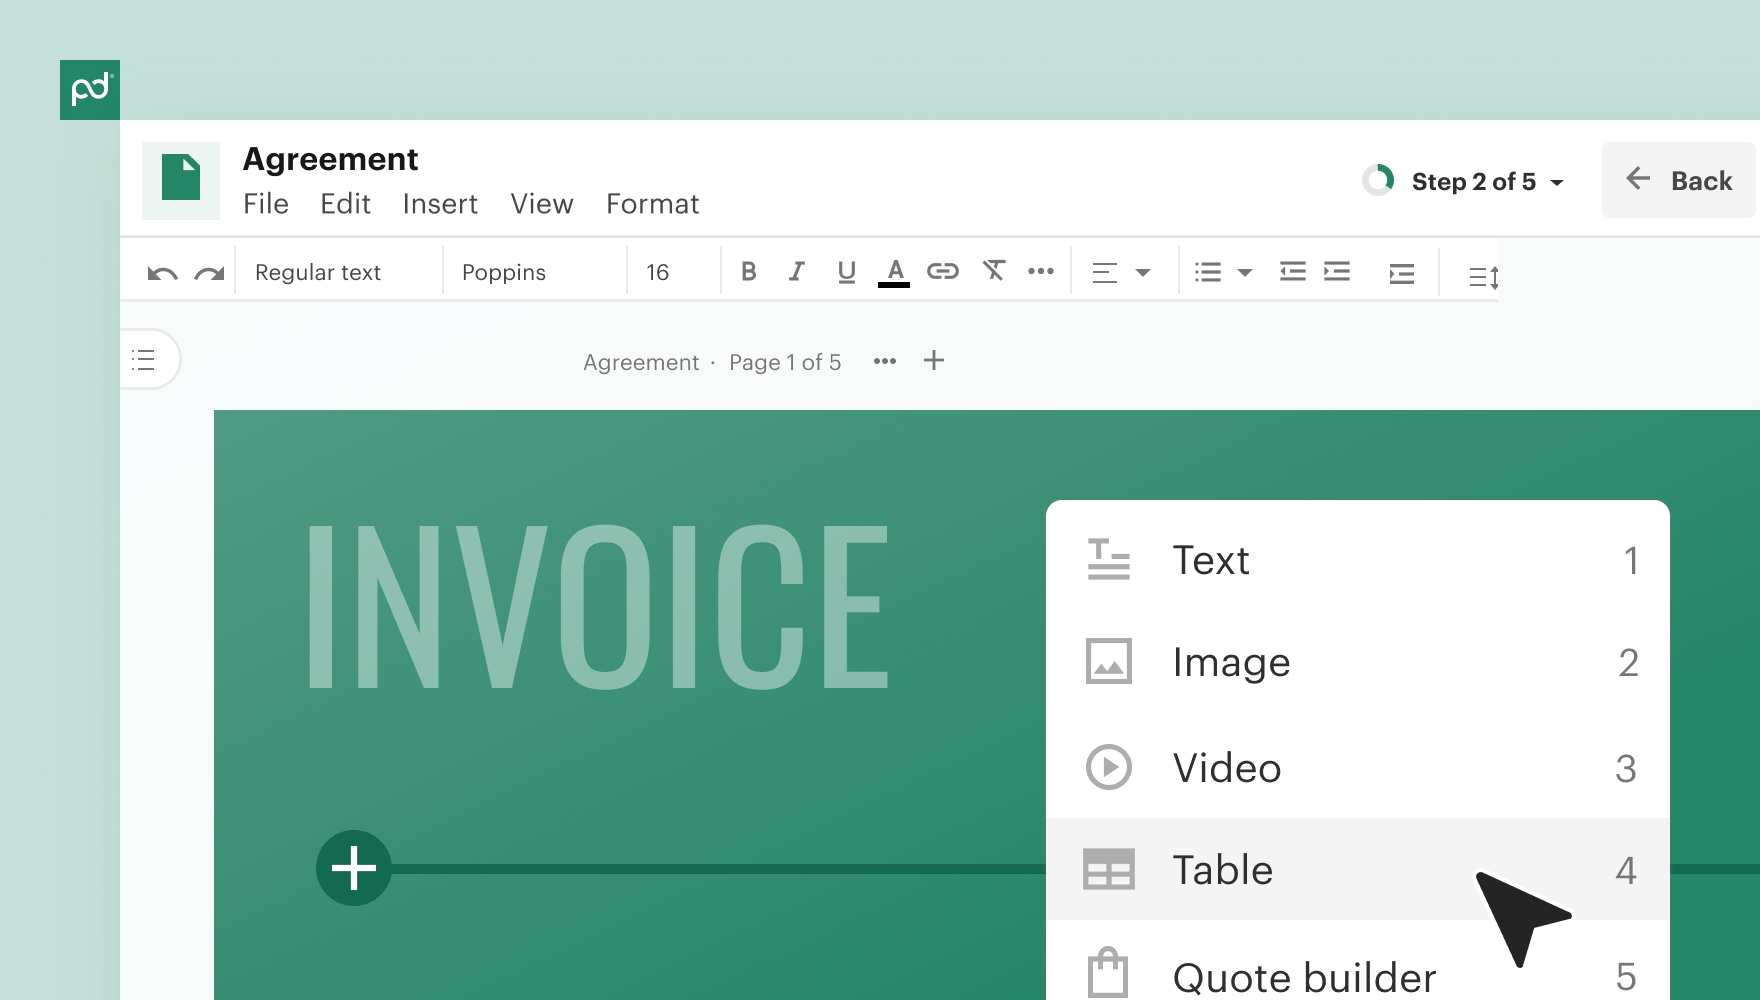
Task: Click the Quote builder bag icon
Action: pos(1108,972)
